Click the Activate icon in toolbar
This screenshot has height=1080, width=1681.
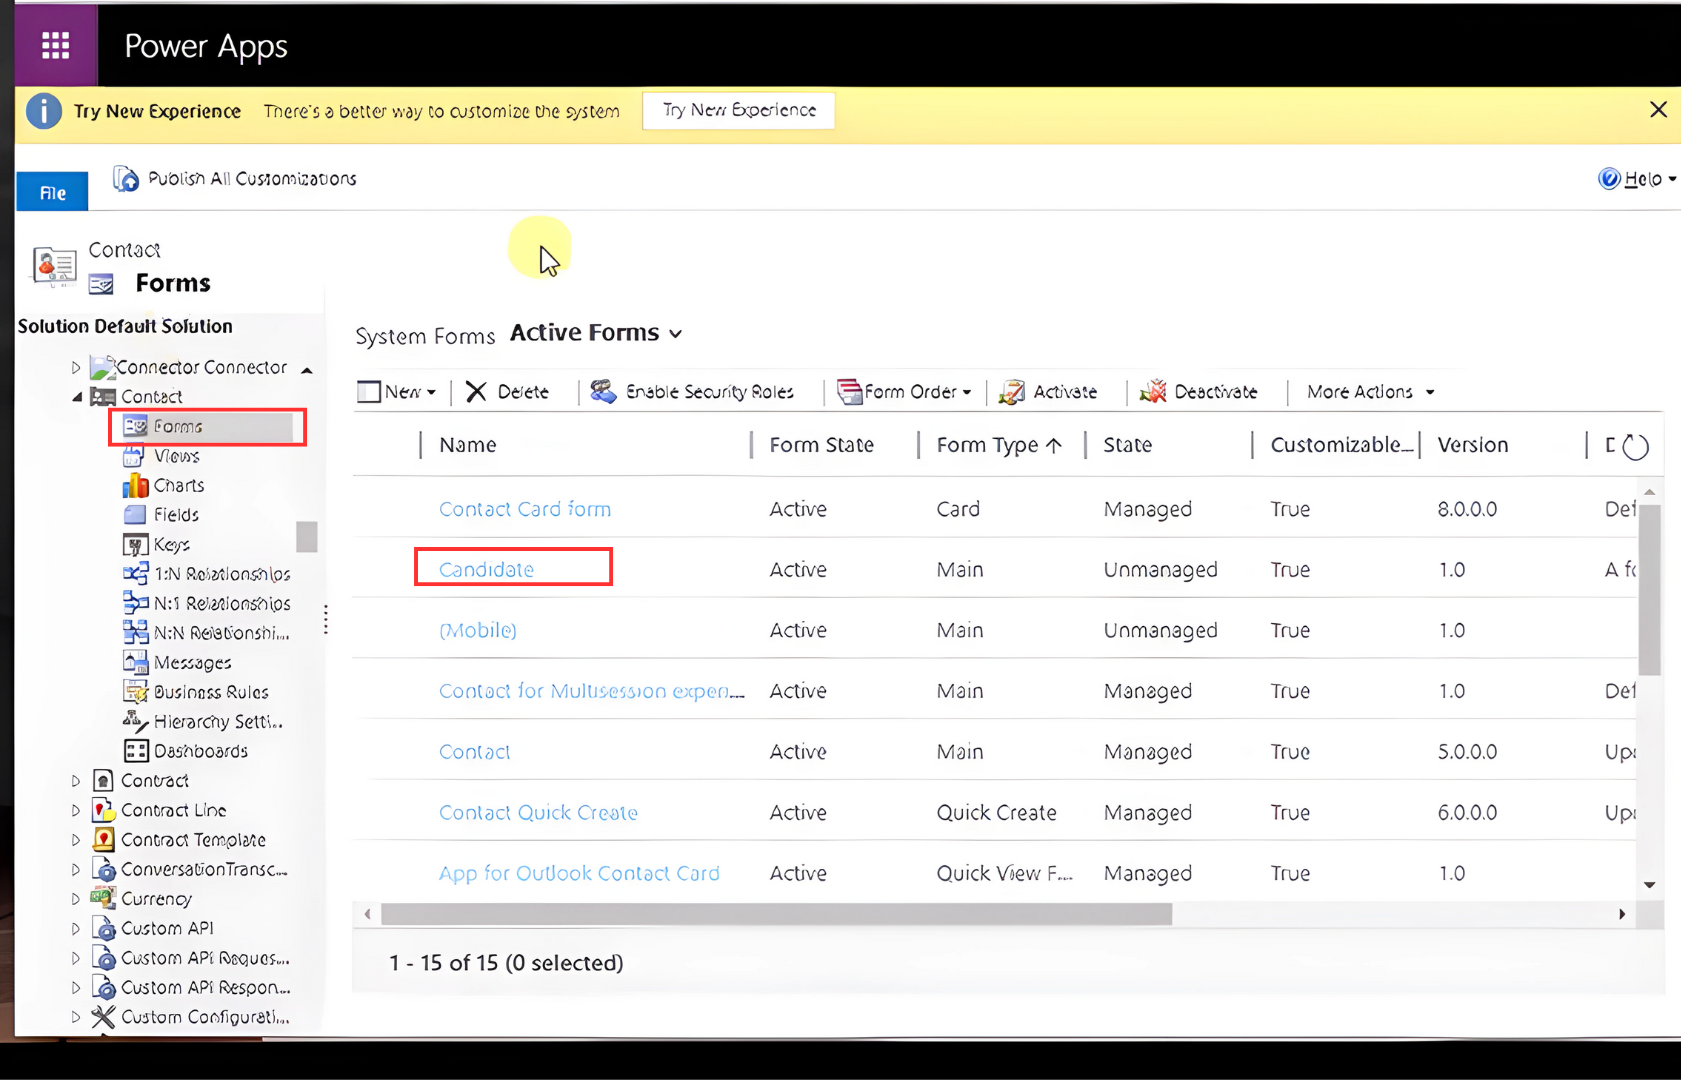tap(1011, 392)
